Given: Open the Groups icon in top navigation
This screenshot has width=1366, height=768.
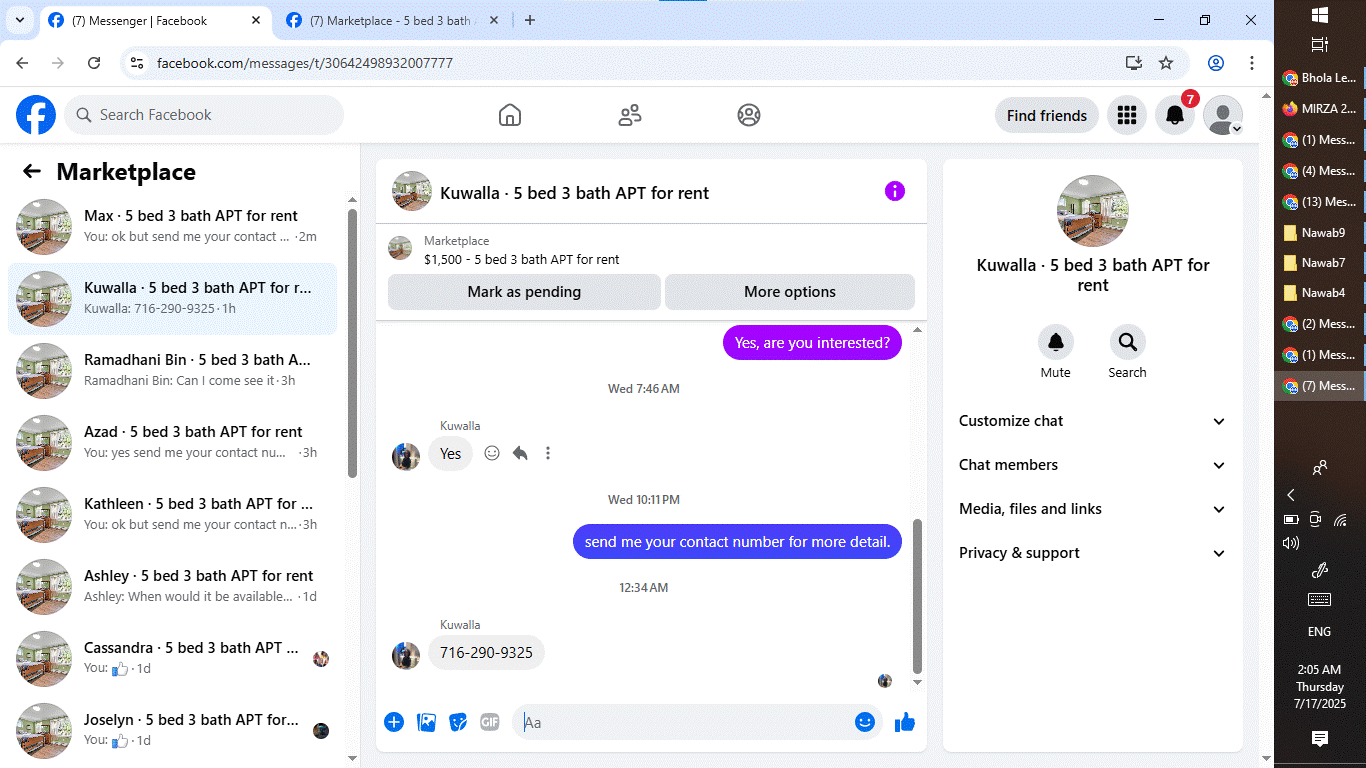Looking at the screenshot, I should coord(749,115).
